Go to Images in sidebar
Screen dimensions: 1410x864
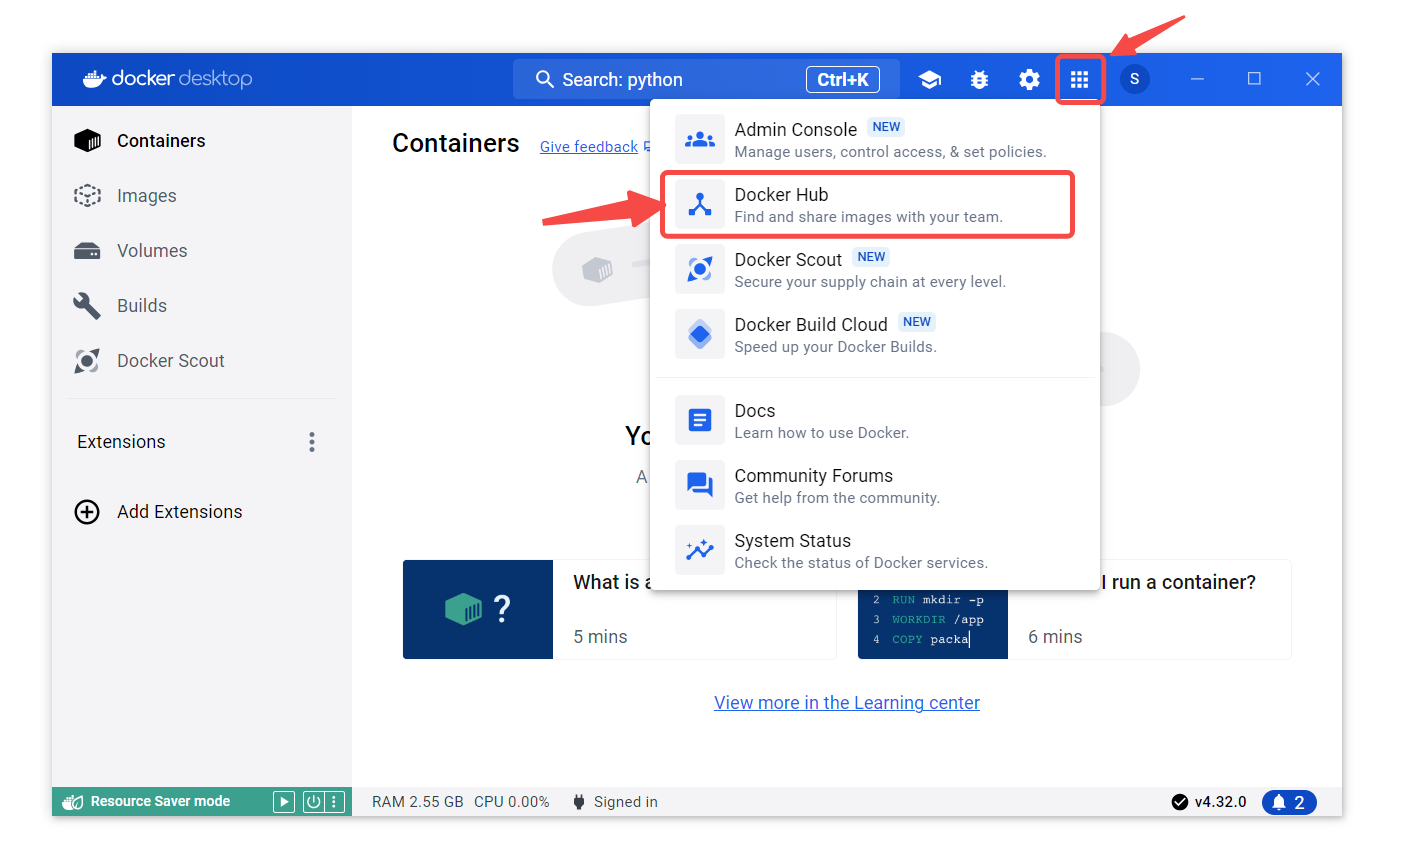coord(202,196)
